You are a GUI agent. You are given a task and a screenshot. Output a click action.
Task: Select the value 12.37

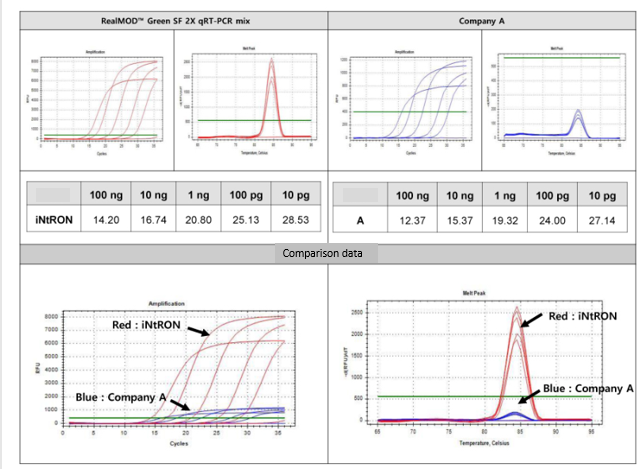[x=412, y=221]
